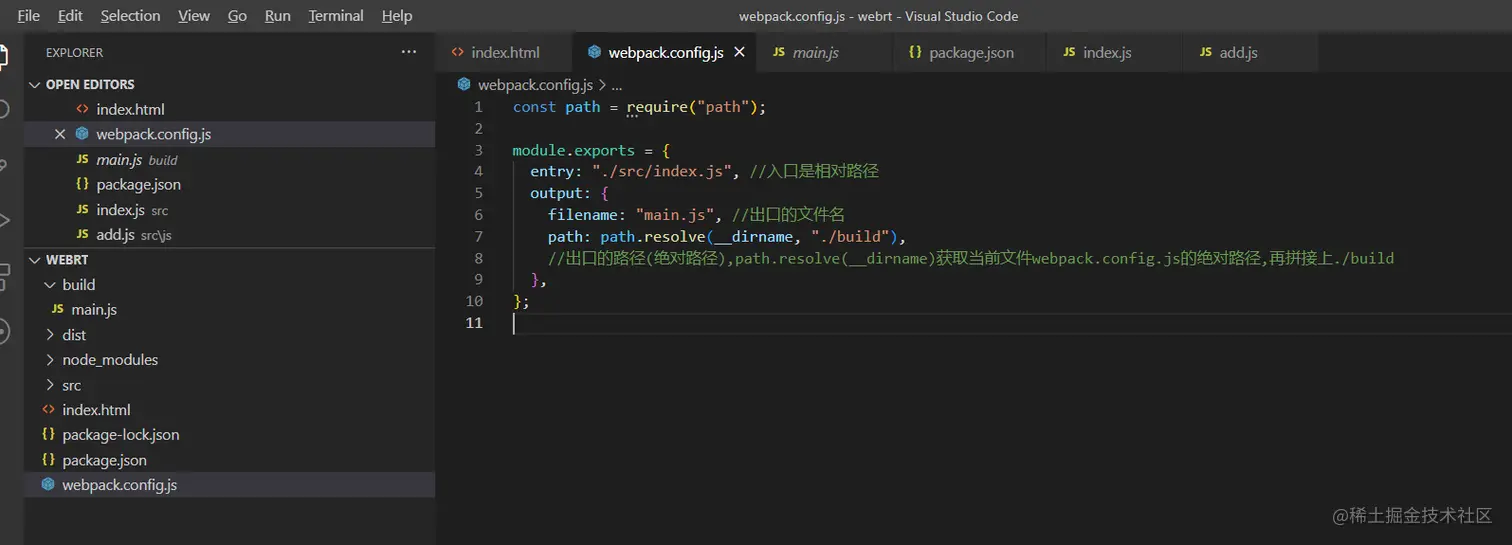Click the EXPLORER panel title
Screen dimensions: 1512x545
pos(74,53)
